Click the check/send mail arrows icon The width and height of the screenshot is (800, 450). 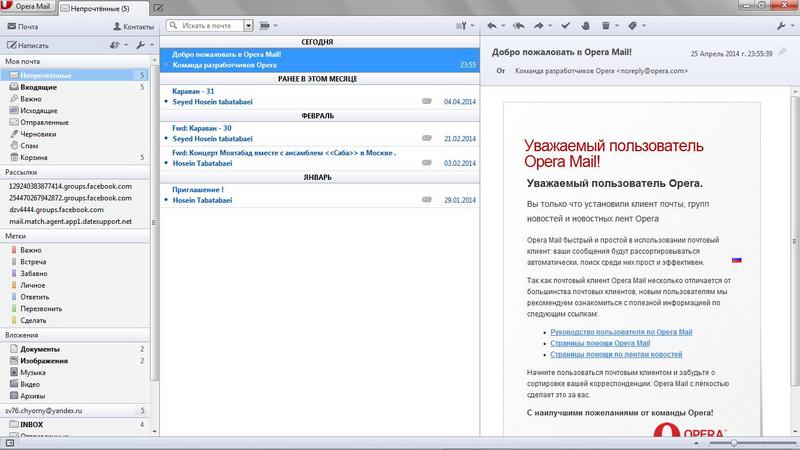(114, 45)
